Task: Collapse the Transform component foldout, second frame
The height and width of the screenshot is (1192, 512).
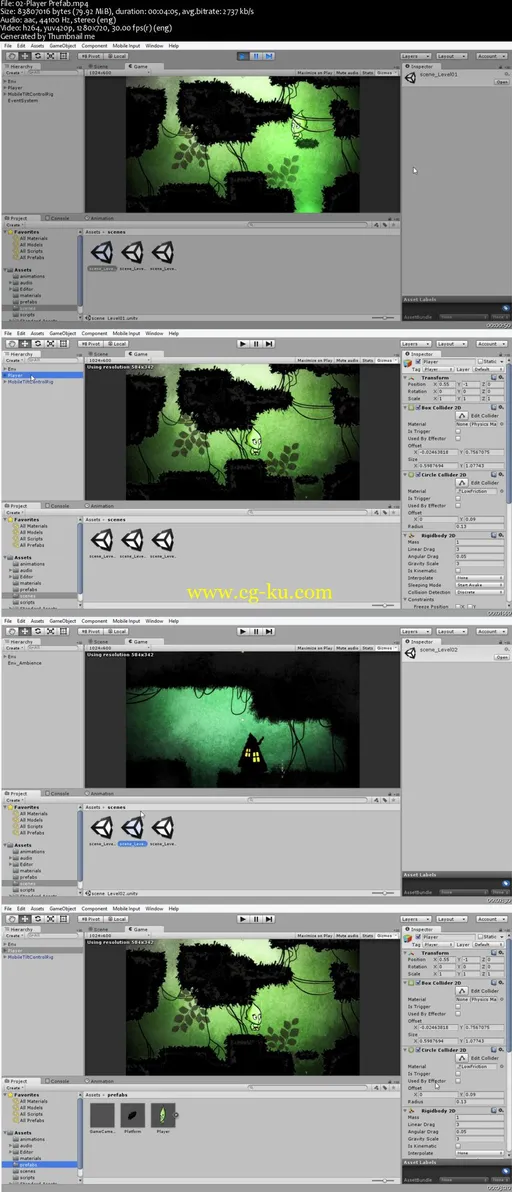Action: pos(406,377)
